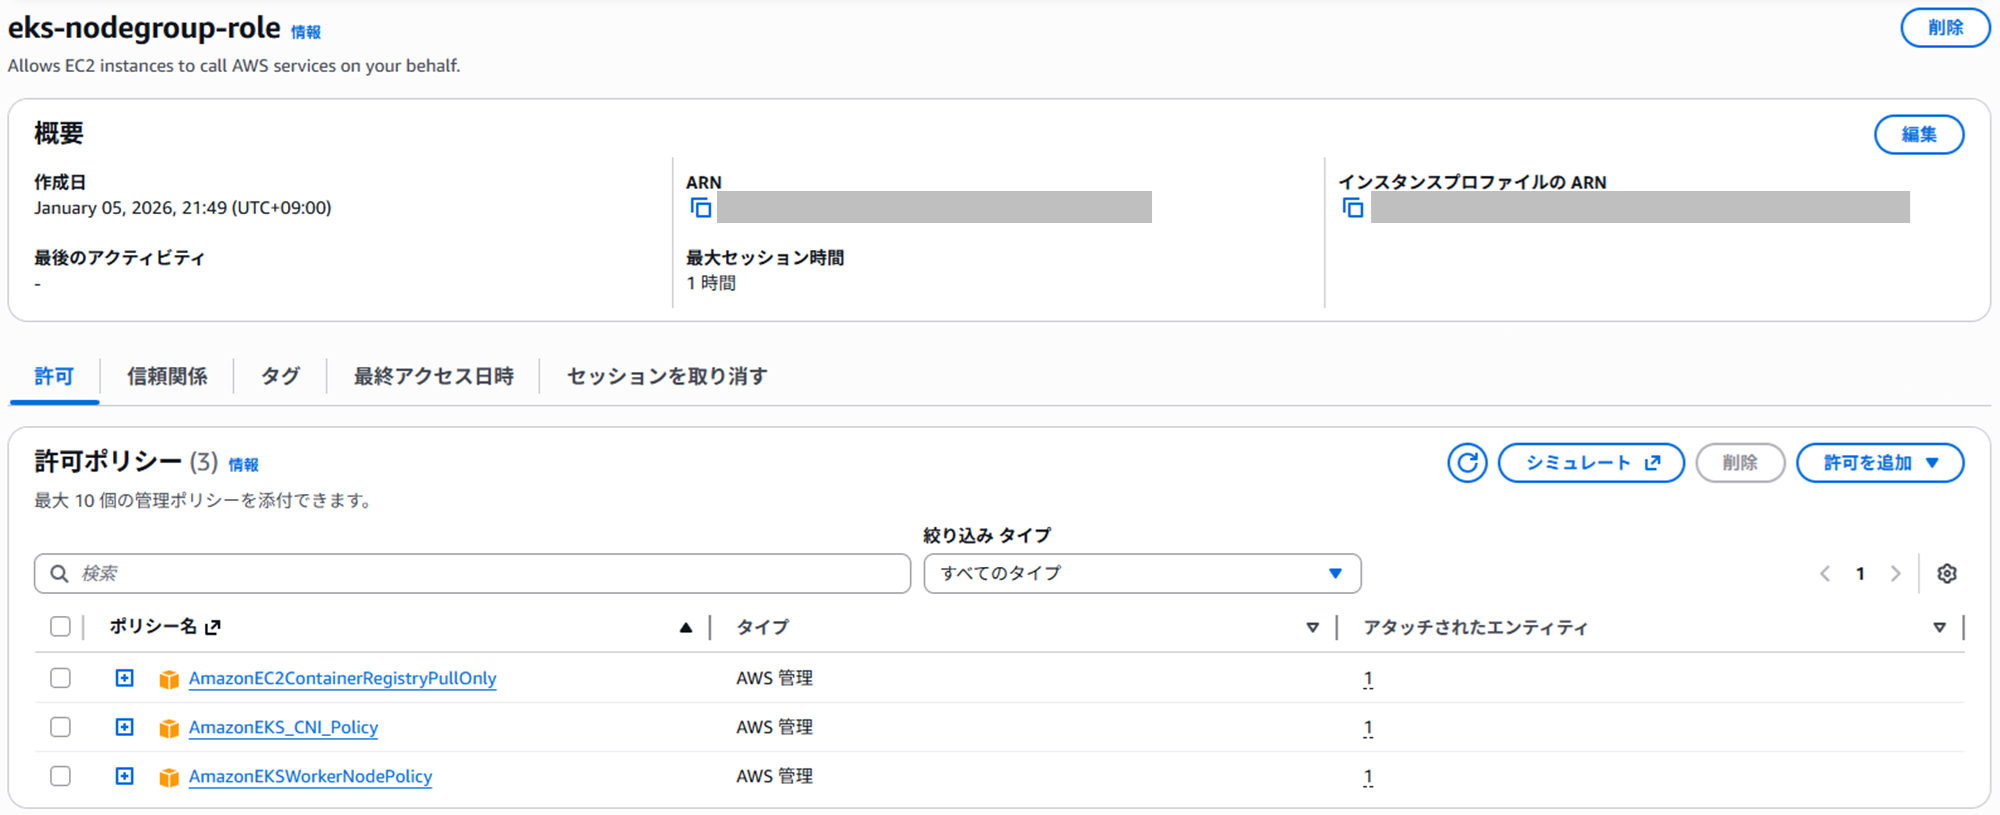Image resolution: width=2000 pixels, height=815 pixels.
Task: Expand the AmazonEC2ContainerRegistryPullOnly policy details
Action: (x=124, y=678)
